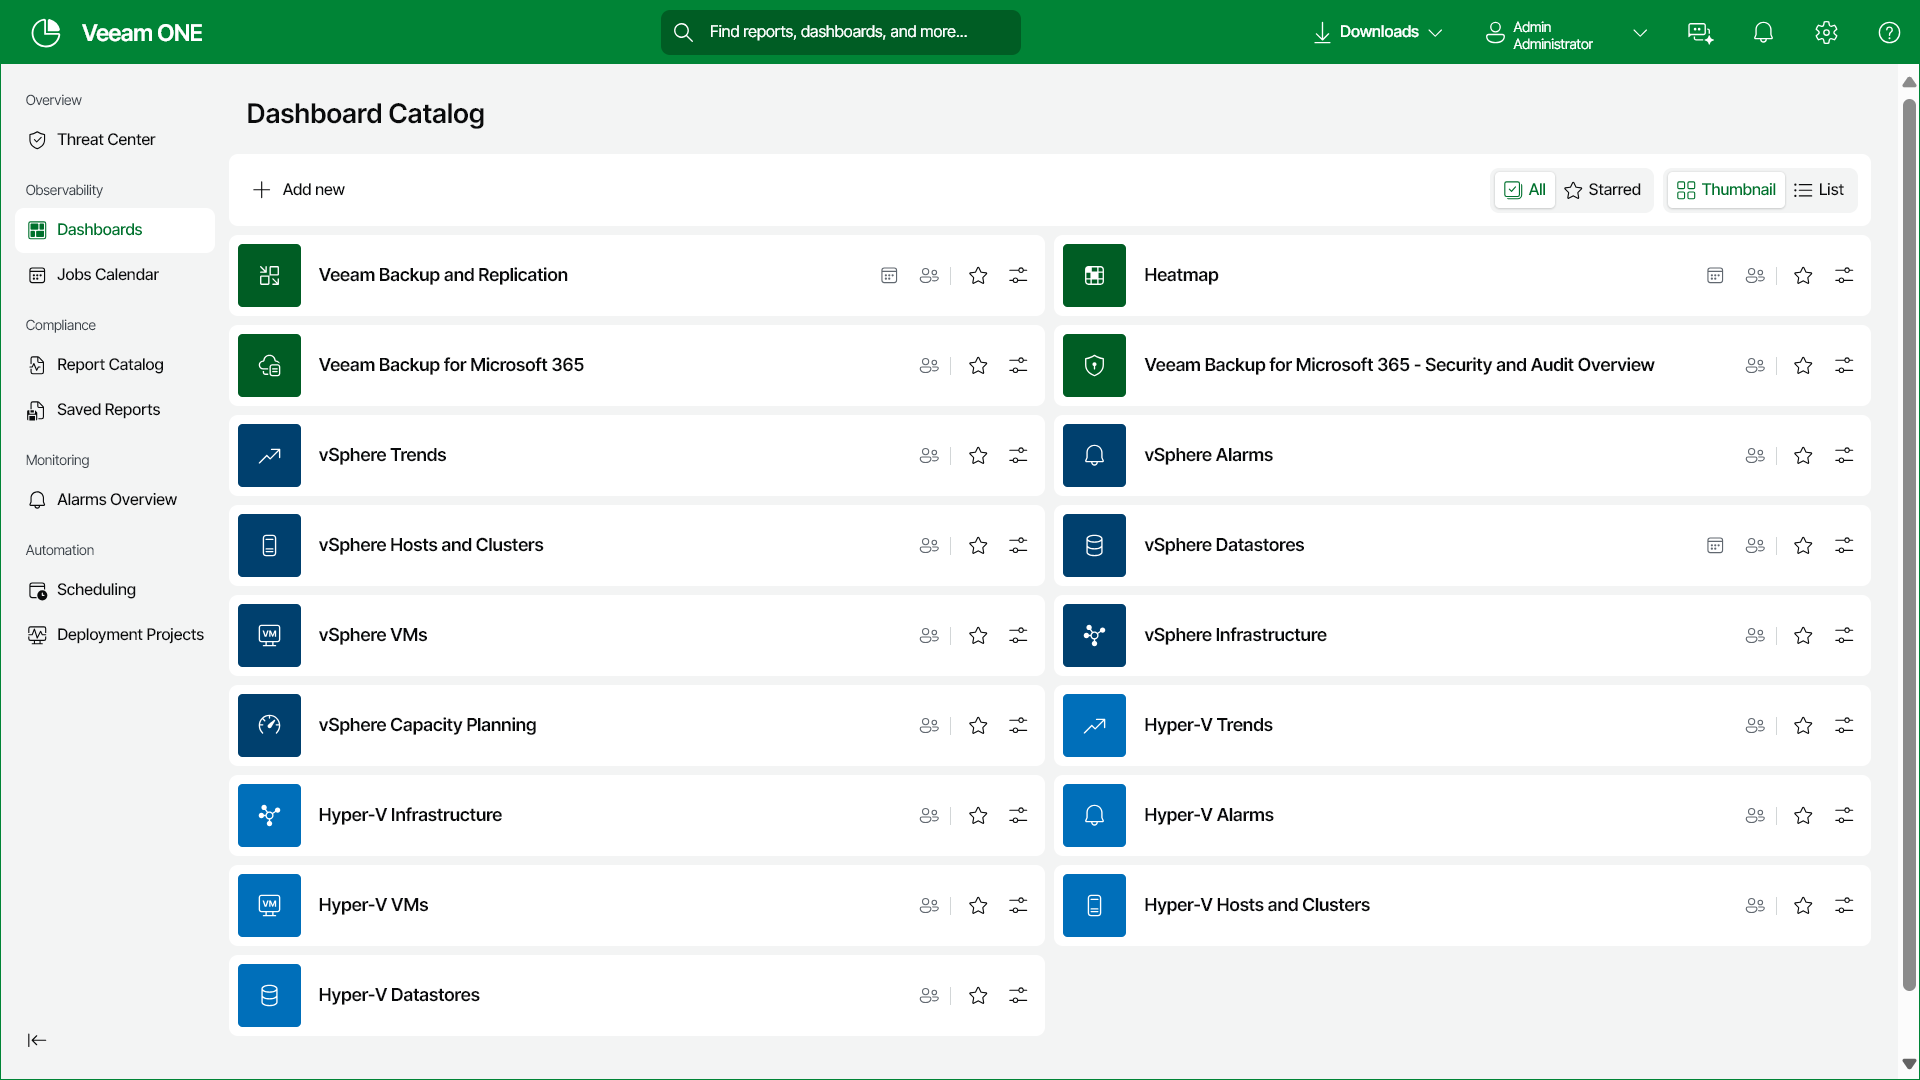Viewport: 1920px width, 1080px height.
Task: Open vSphere Datastores dashboard title
Action: (1224, 545)
